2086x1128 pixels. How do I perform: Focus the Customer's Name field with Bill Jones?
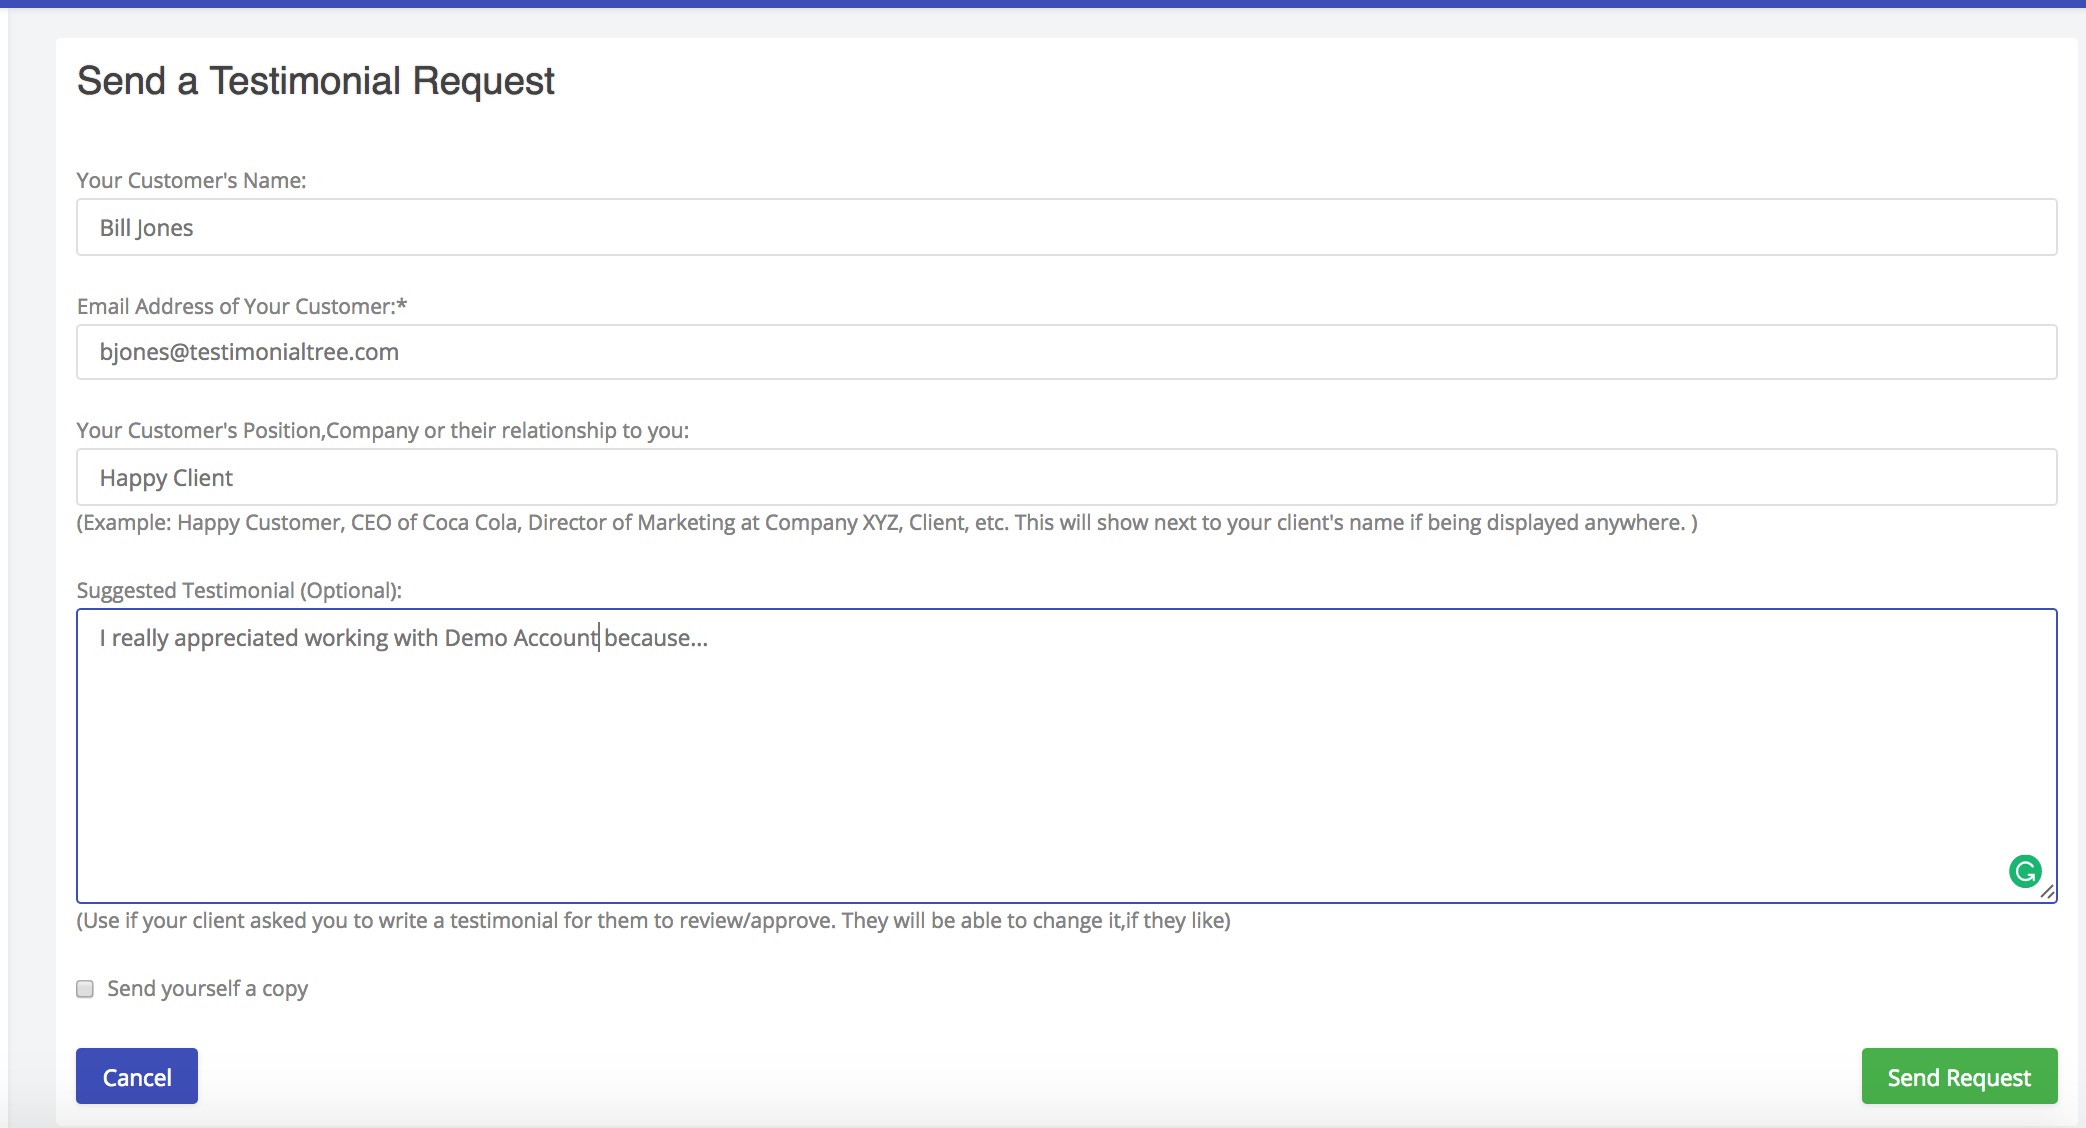click(1066, 227)
